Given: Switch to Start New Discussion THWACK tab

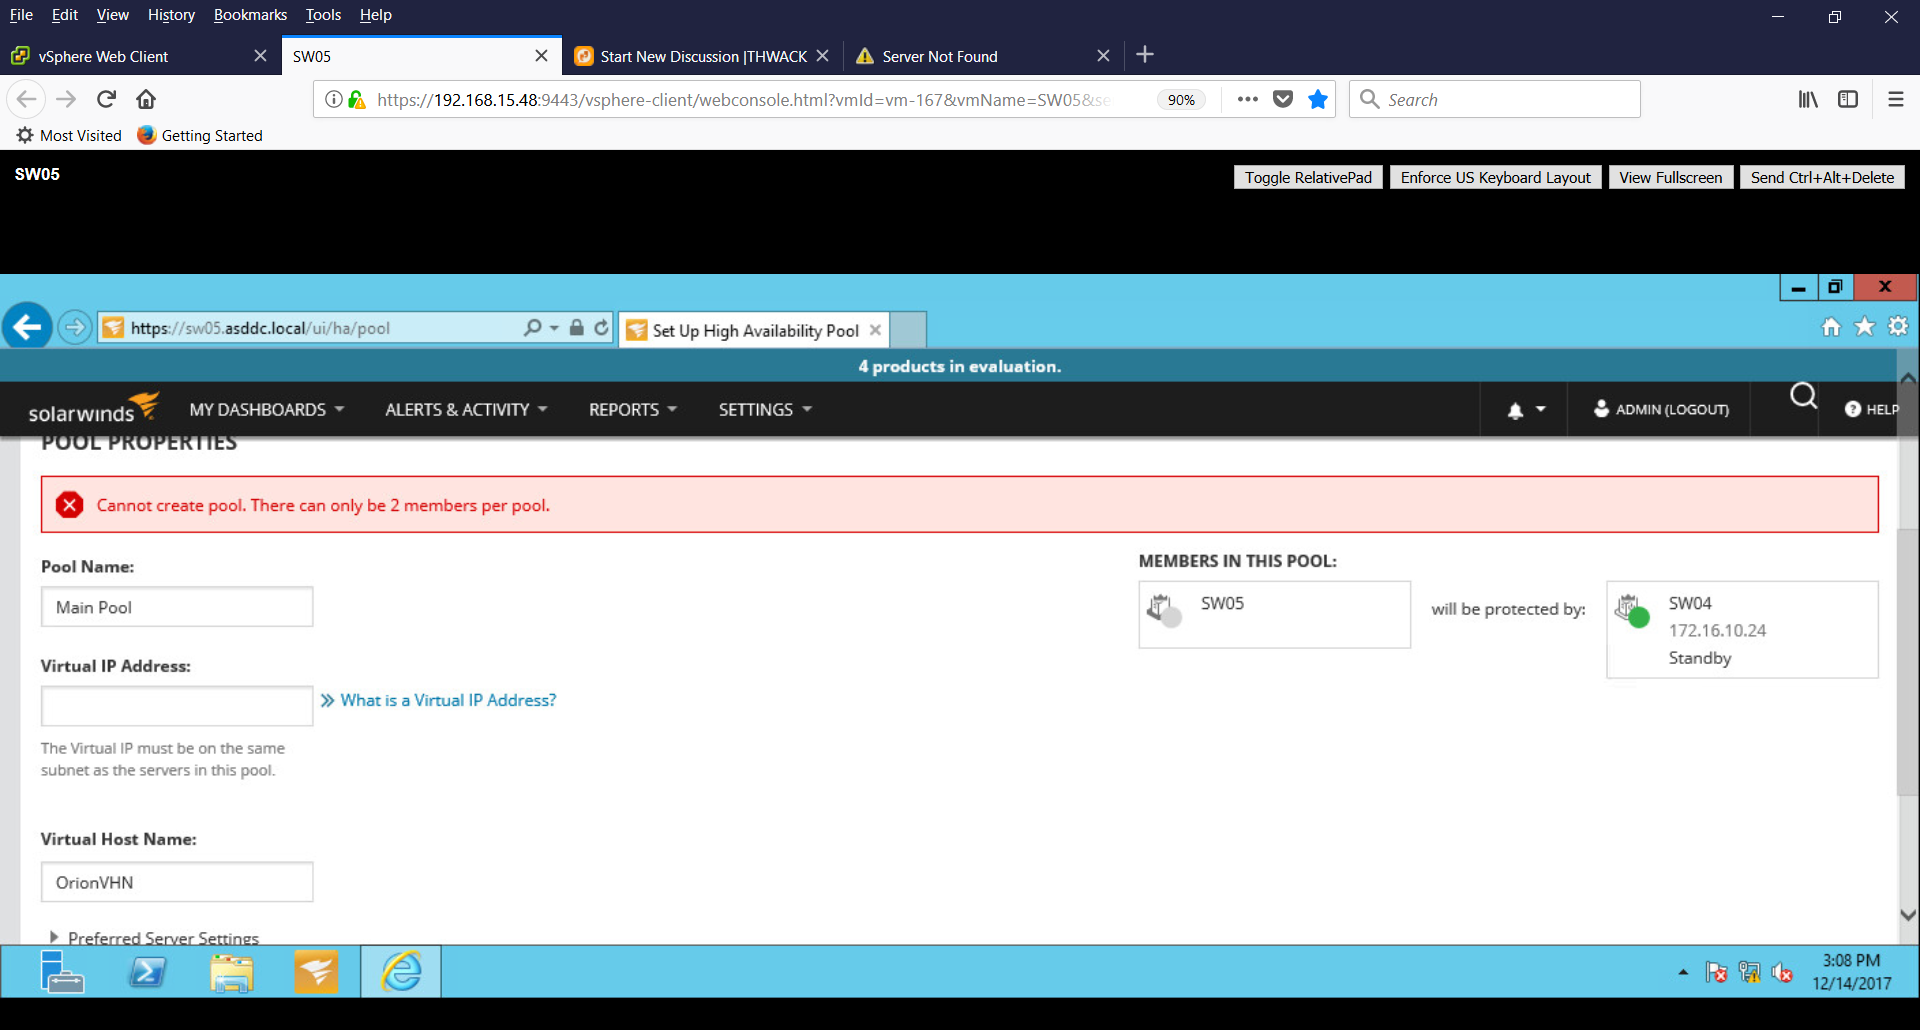Looking at the screenshot, I should [x=703, y=56].
